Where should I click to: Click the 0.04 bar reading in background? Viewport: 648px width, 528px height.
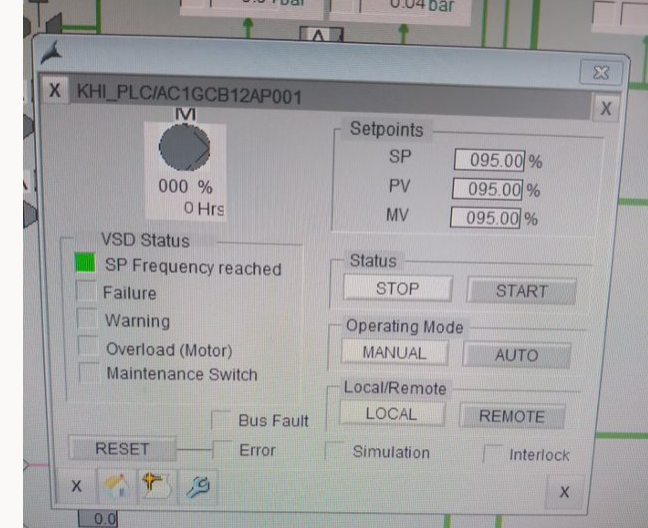(422, 6)
